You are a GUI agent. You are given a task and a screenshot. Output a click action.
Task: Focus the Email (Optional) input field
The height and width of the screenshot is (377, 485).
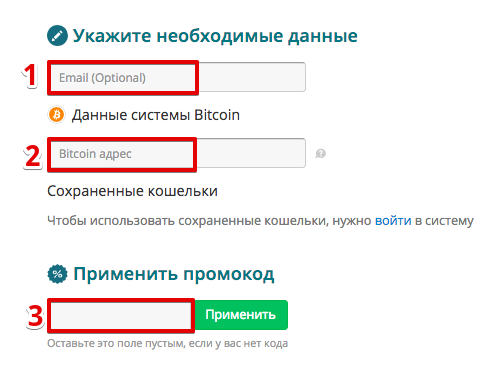click(177, 77)
